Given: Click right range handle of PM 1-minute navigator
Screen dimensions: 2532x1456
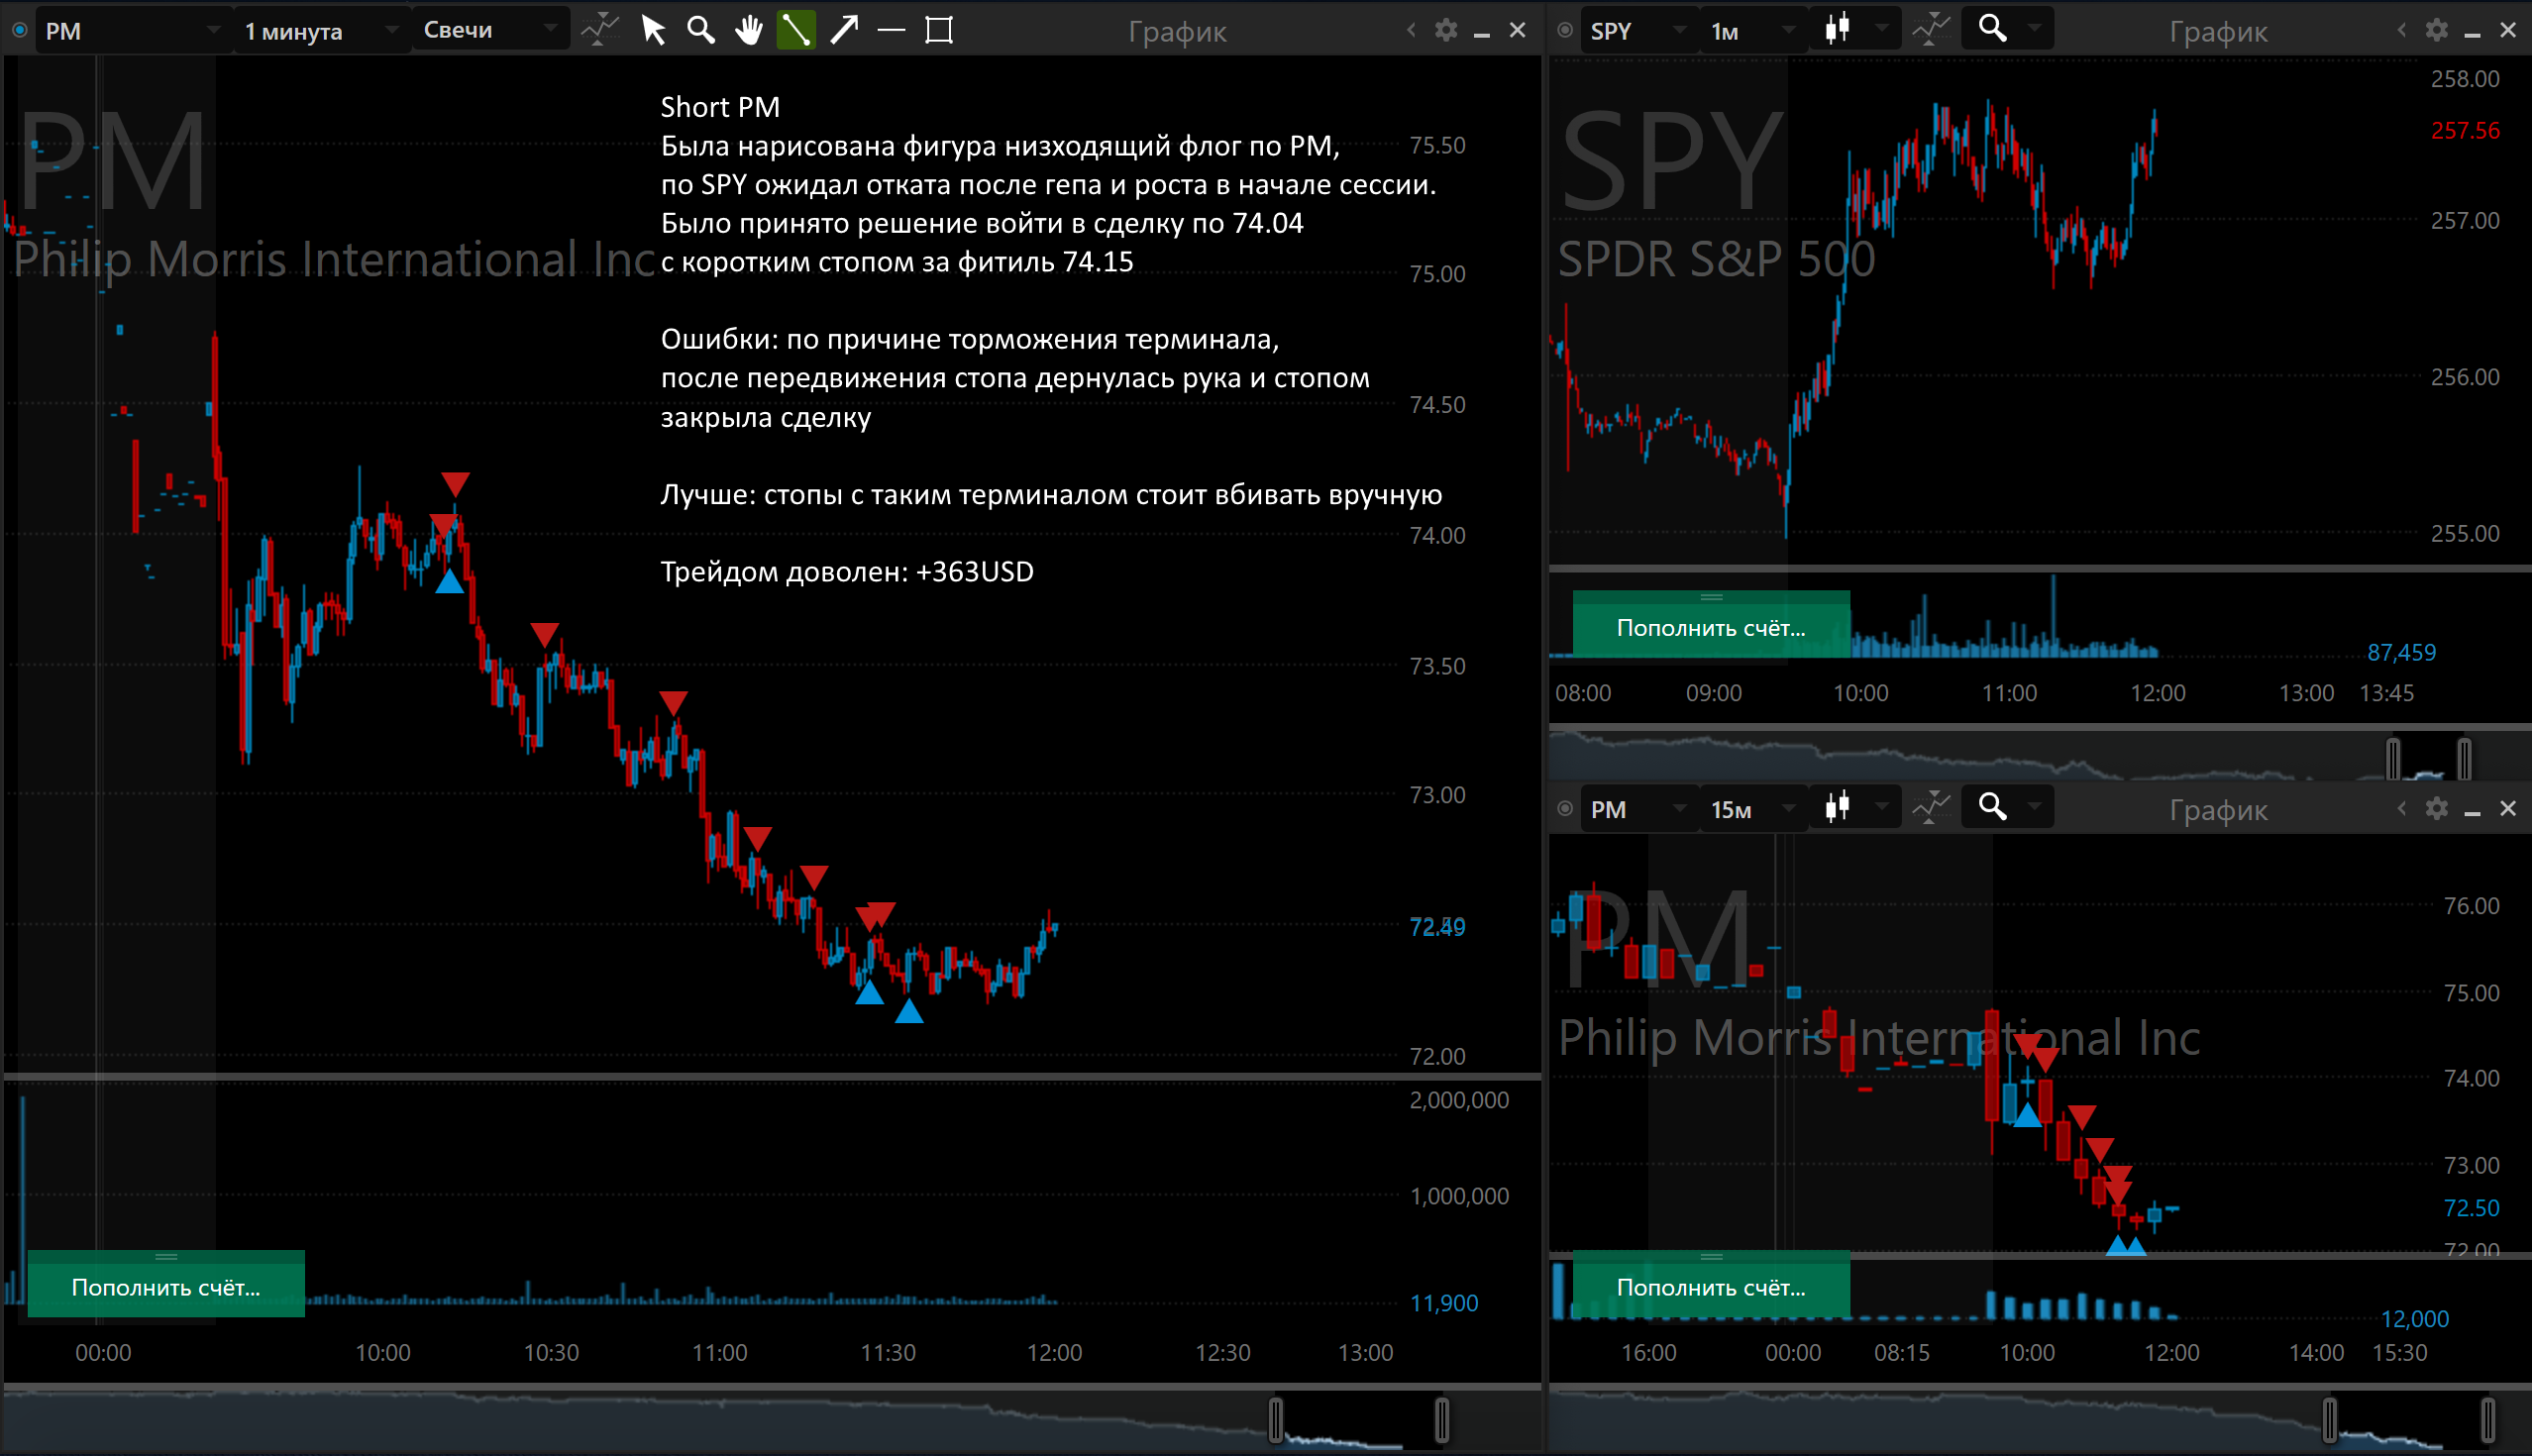Looking at the screenshot, I should pyautogui.click(x=1442, y=1420).
